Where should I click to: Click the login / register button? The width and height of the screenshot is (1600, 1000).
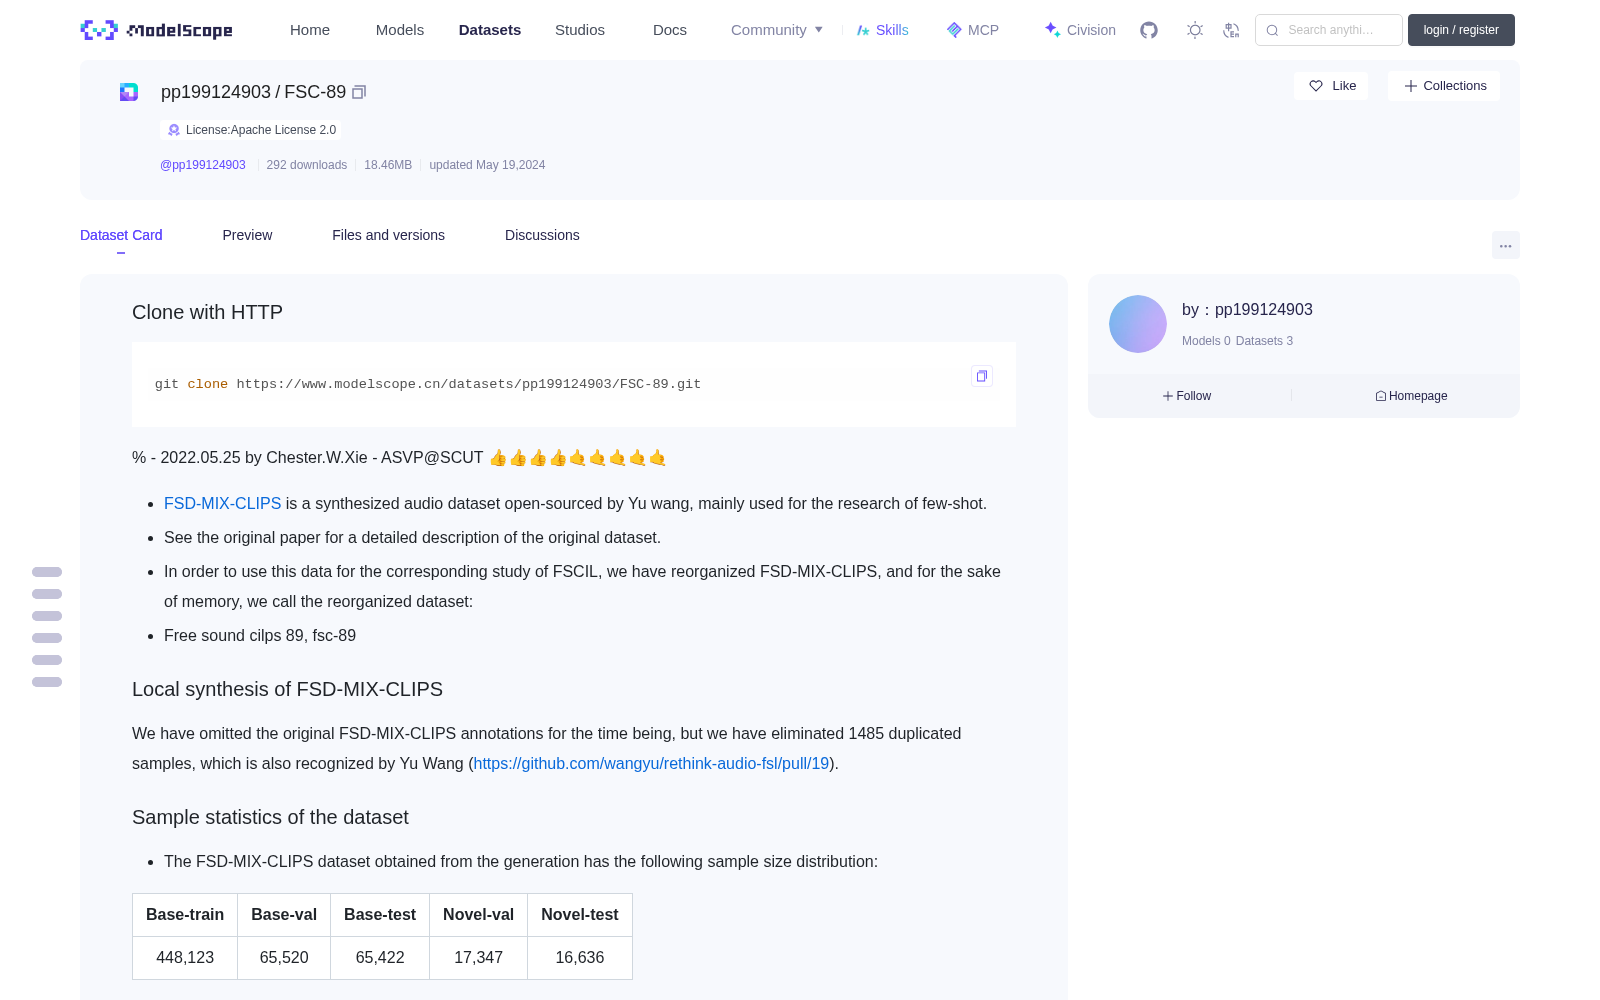pos(1461,30)
